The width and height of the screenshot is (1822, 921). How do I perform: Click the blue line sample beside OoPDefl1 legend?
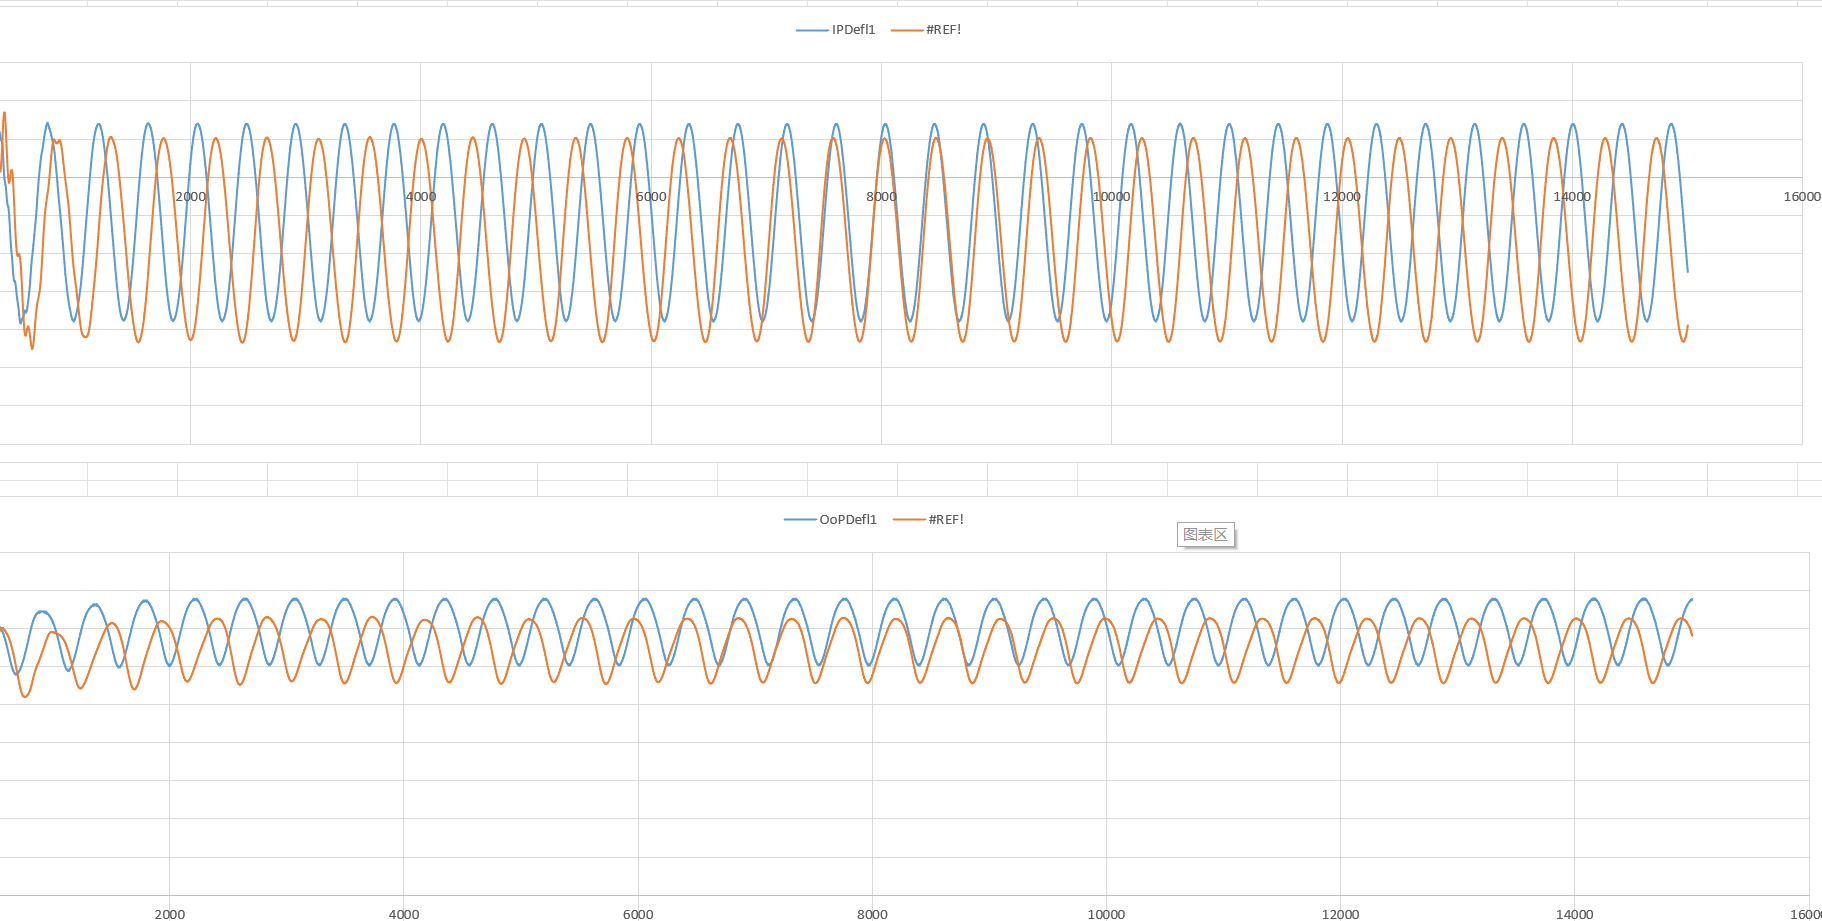800,520
